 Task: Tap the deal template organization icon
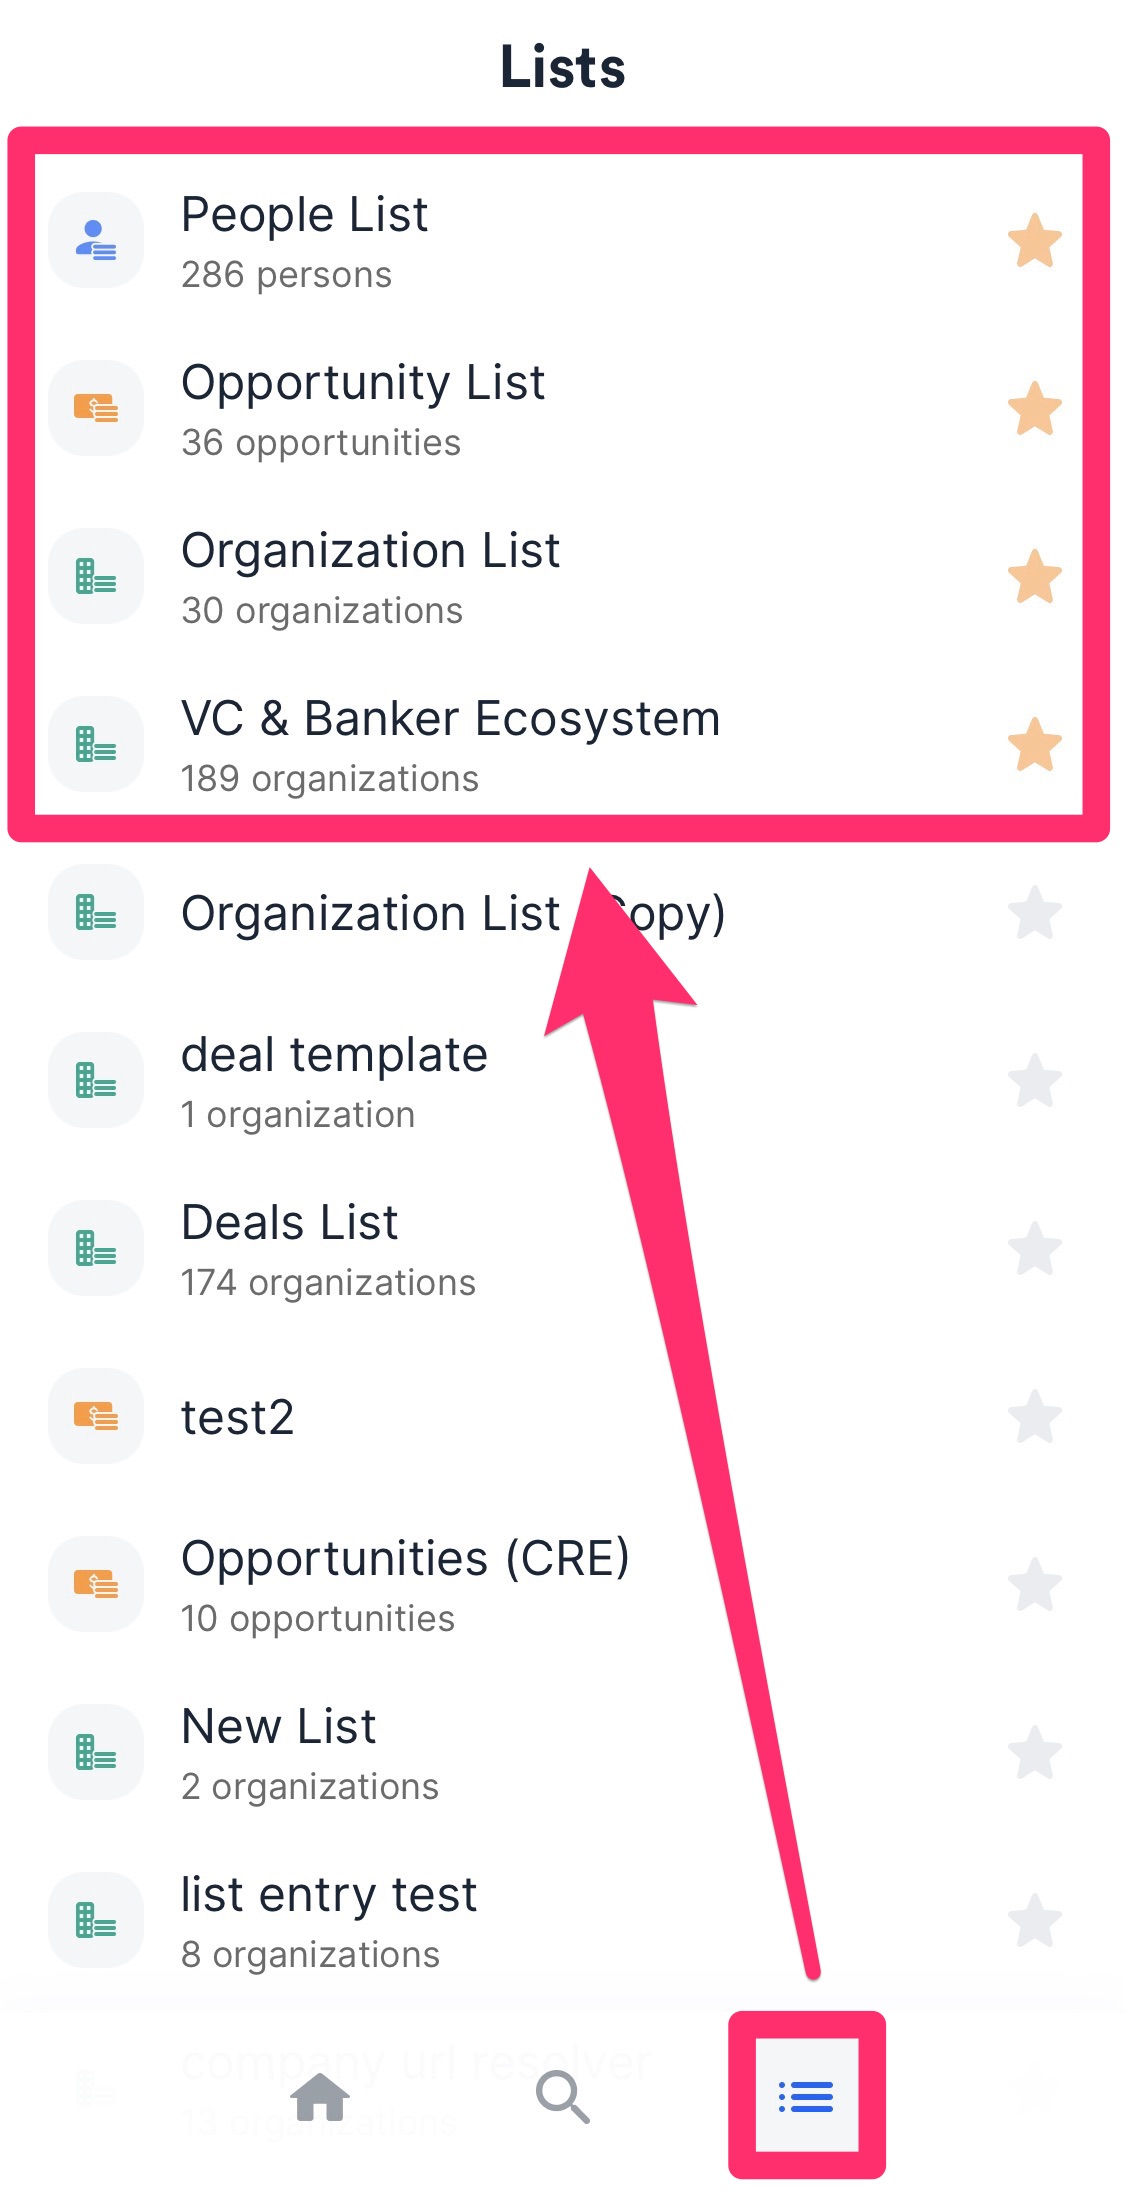95,1079
